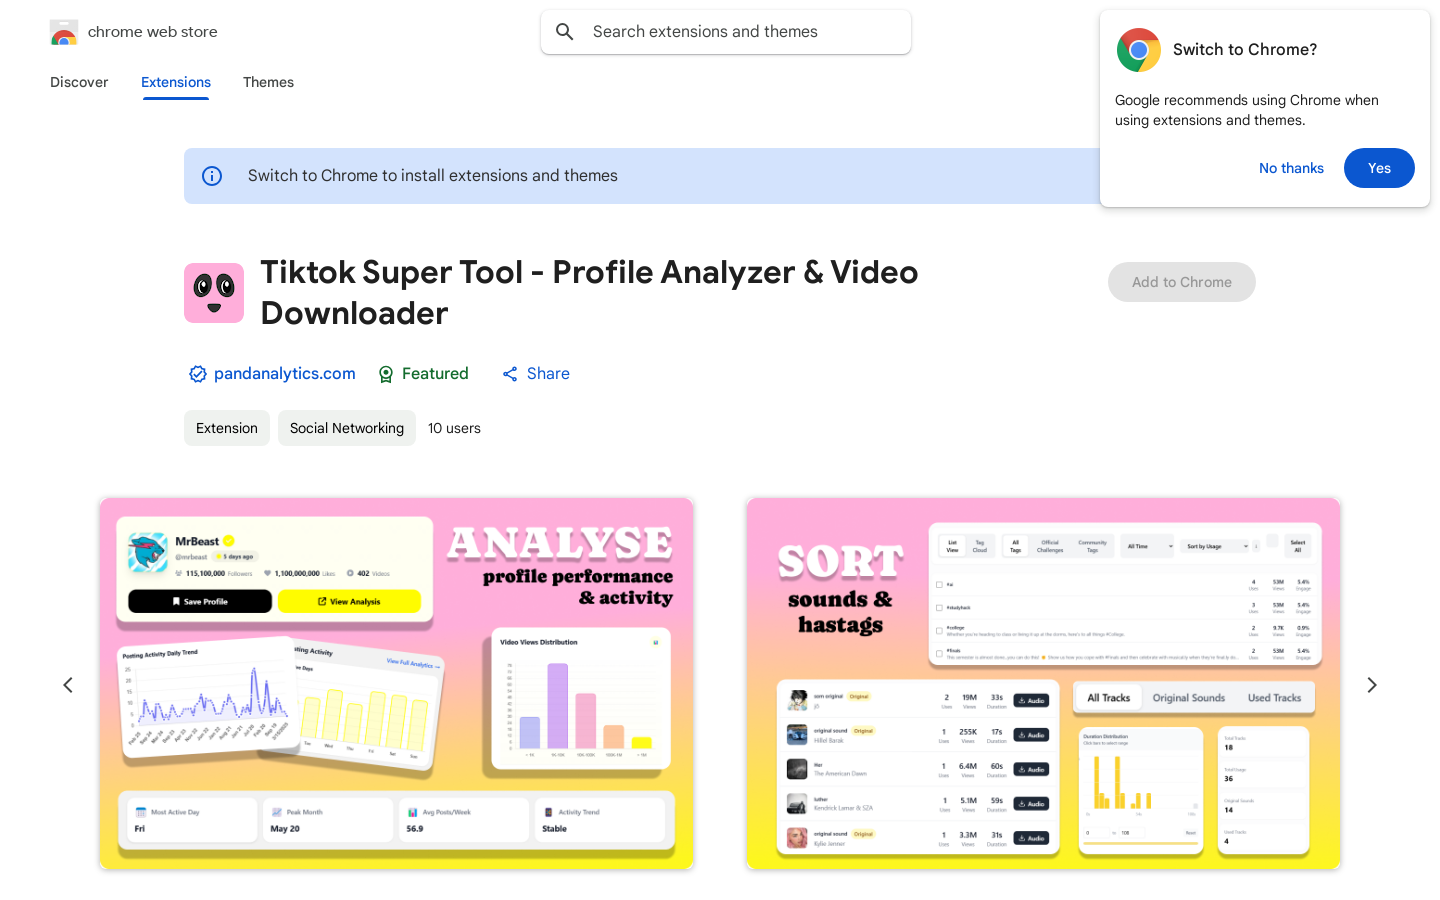Viewport: 1440px width, 900px height.
Task: Open the Extensions tab
Action: pos(176,82)
